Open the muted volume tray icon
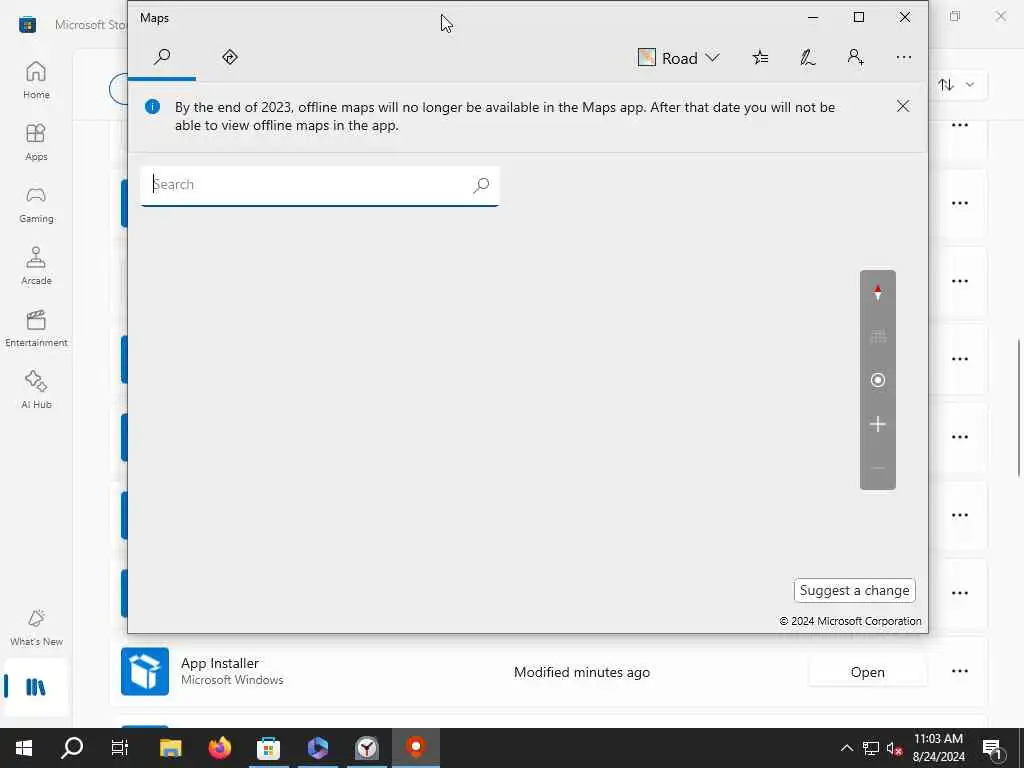The height and width of the screenshot is (768, 1024). (x=895, y=748)
